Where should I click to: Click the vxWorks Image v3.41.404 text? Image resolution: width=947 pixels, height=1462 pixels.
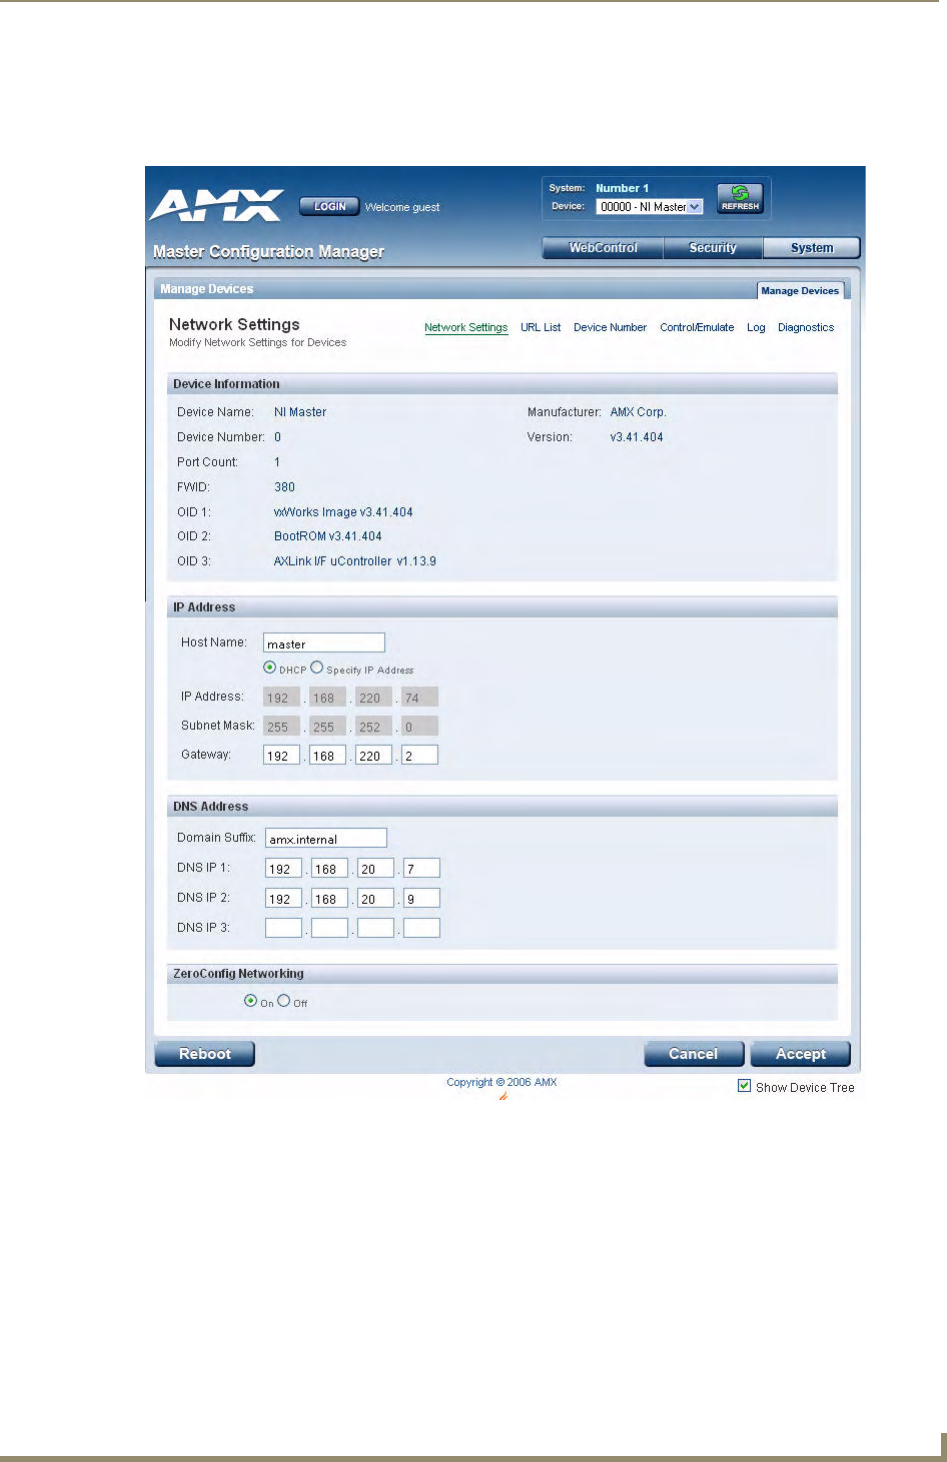coord(343,512)
